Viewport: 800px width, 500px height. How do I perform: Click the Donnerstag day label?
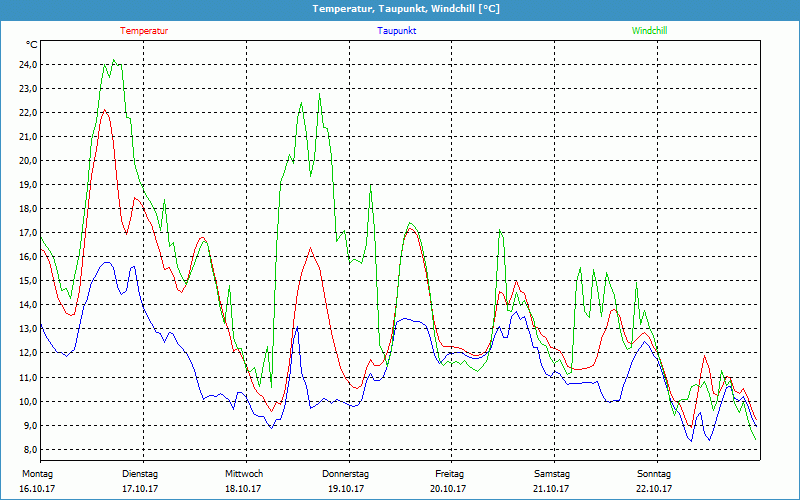(x=345, y=474)
